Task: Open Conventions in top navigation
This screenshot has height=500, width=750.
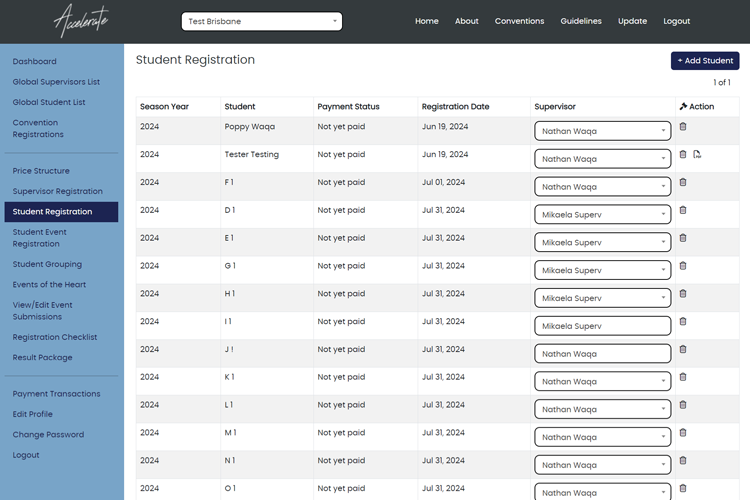Action: click(x=519, y=21)
